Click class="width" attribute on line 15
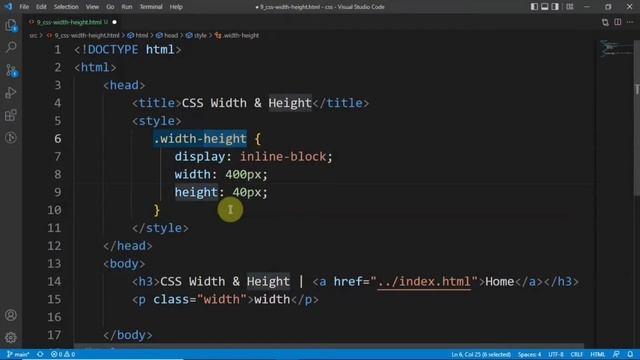640x360 pixels. click(x=200, y=300)
